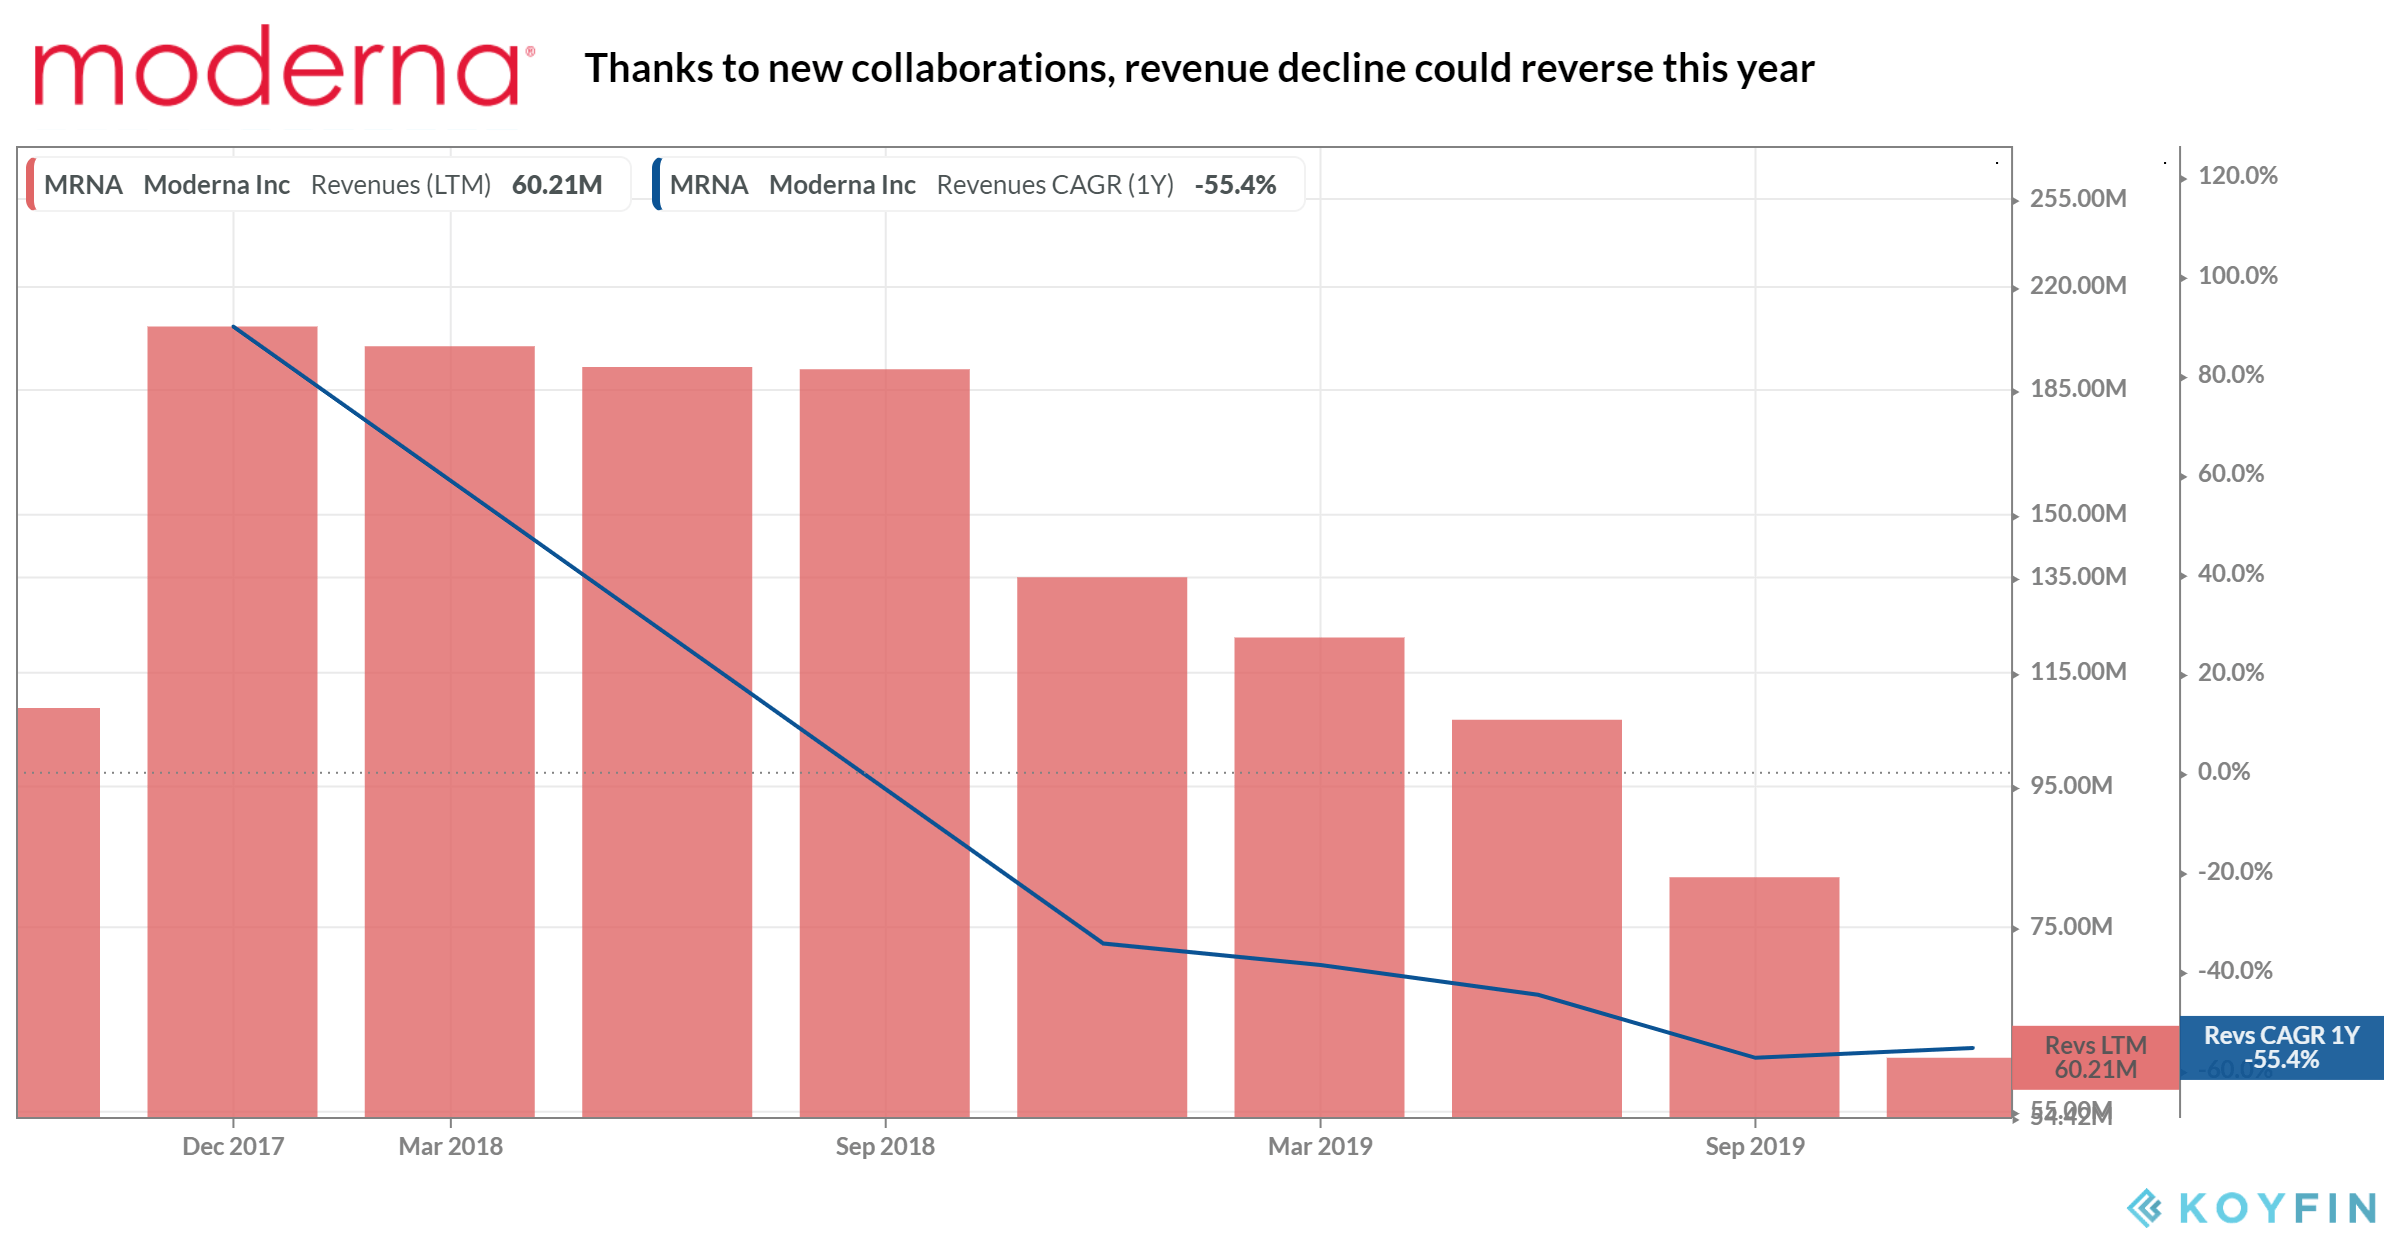This screenshot has height=1240, width=2400.
Task: Click the -40.0% axis value
Action: pos(2235,970)
